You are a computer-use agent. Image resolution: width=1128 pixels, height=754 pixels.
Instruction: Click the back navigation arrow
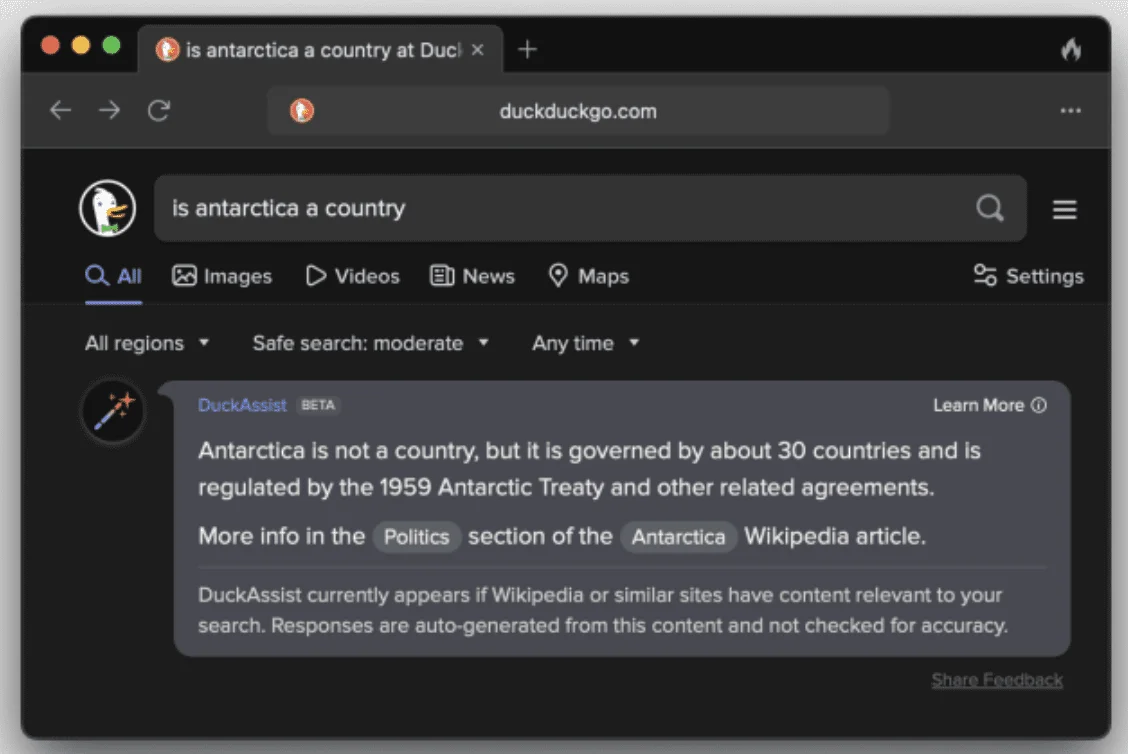click(60, 111)
